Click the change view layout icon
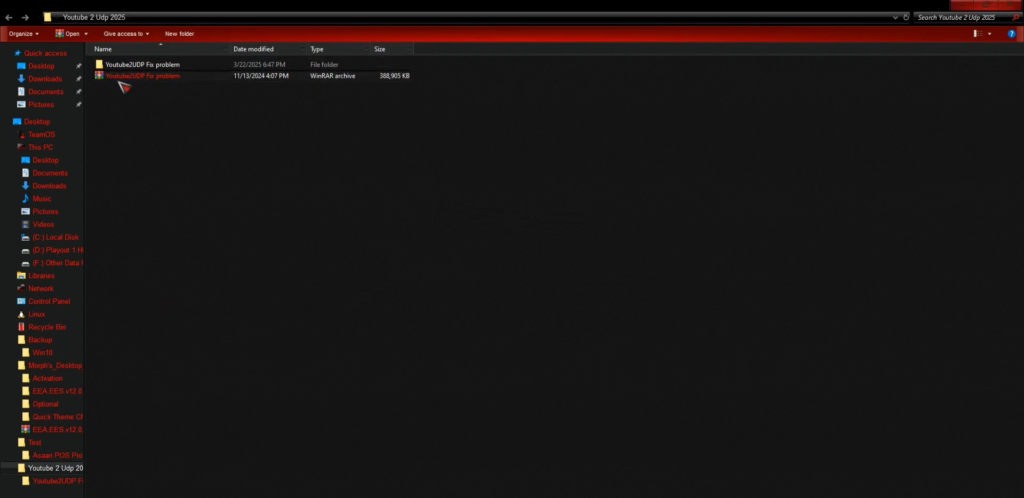1024x498 pixels. [x=978, y=33]
